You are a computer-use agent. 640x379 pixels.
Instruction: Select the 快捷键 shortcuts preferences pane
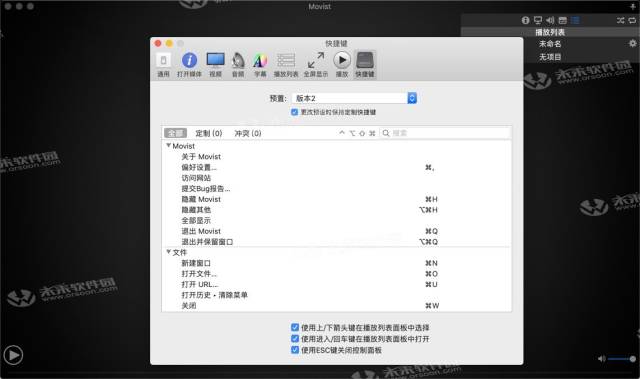364,64
